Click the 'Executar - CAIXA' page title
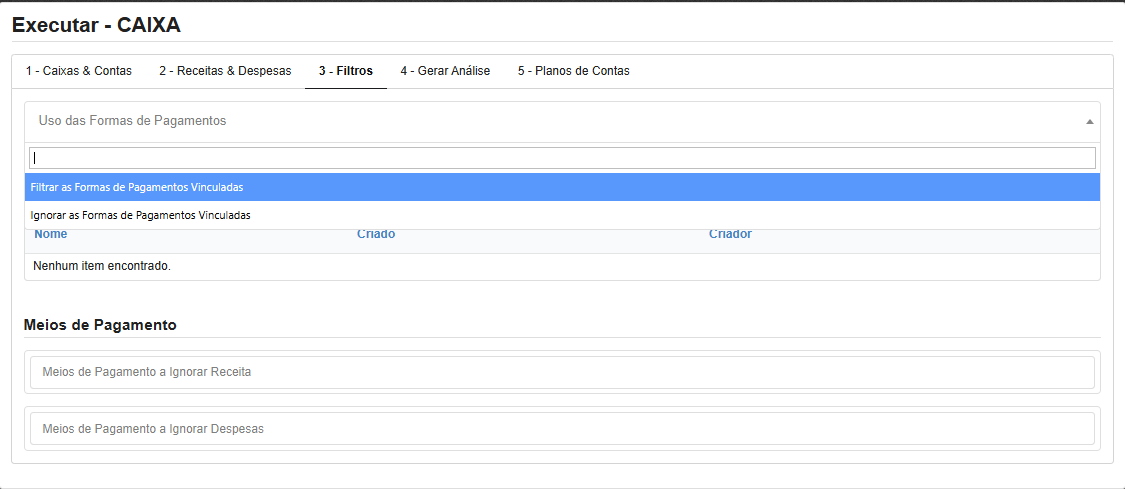Viewport: 1125px width, 489px height. coord(96,26)
